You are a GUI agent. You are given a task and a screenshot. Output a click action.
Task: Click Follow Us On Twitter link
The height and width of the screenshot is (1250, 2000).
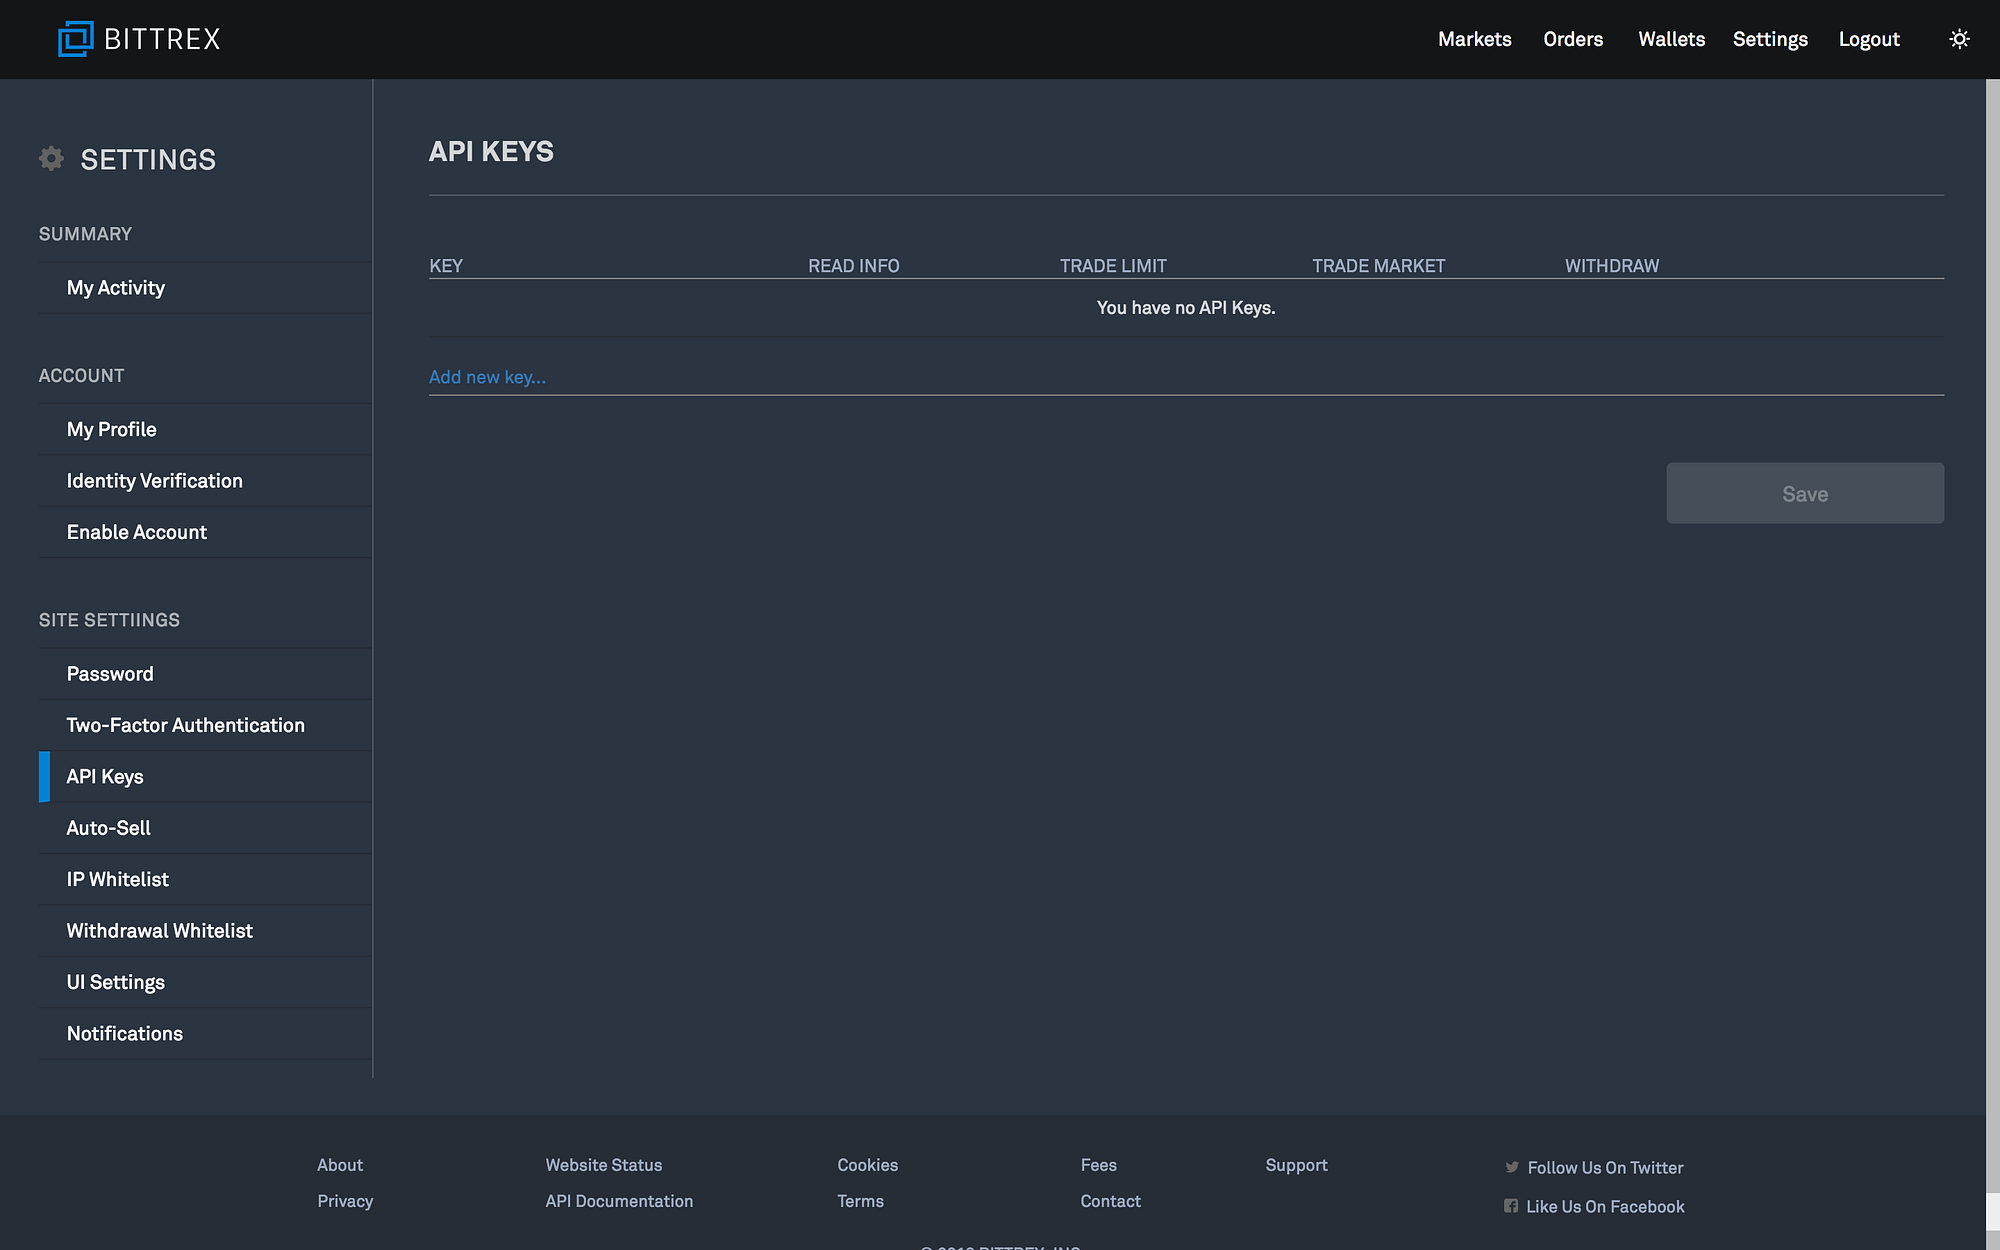[1605, 1168]
